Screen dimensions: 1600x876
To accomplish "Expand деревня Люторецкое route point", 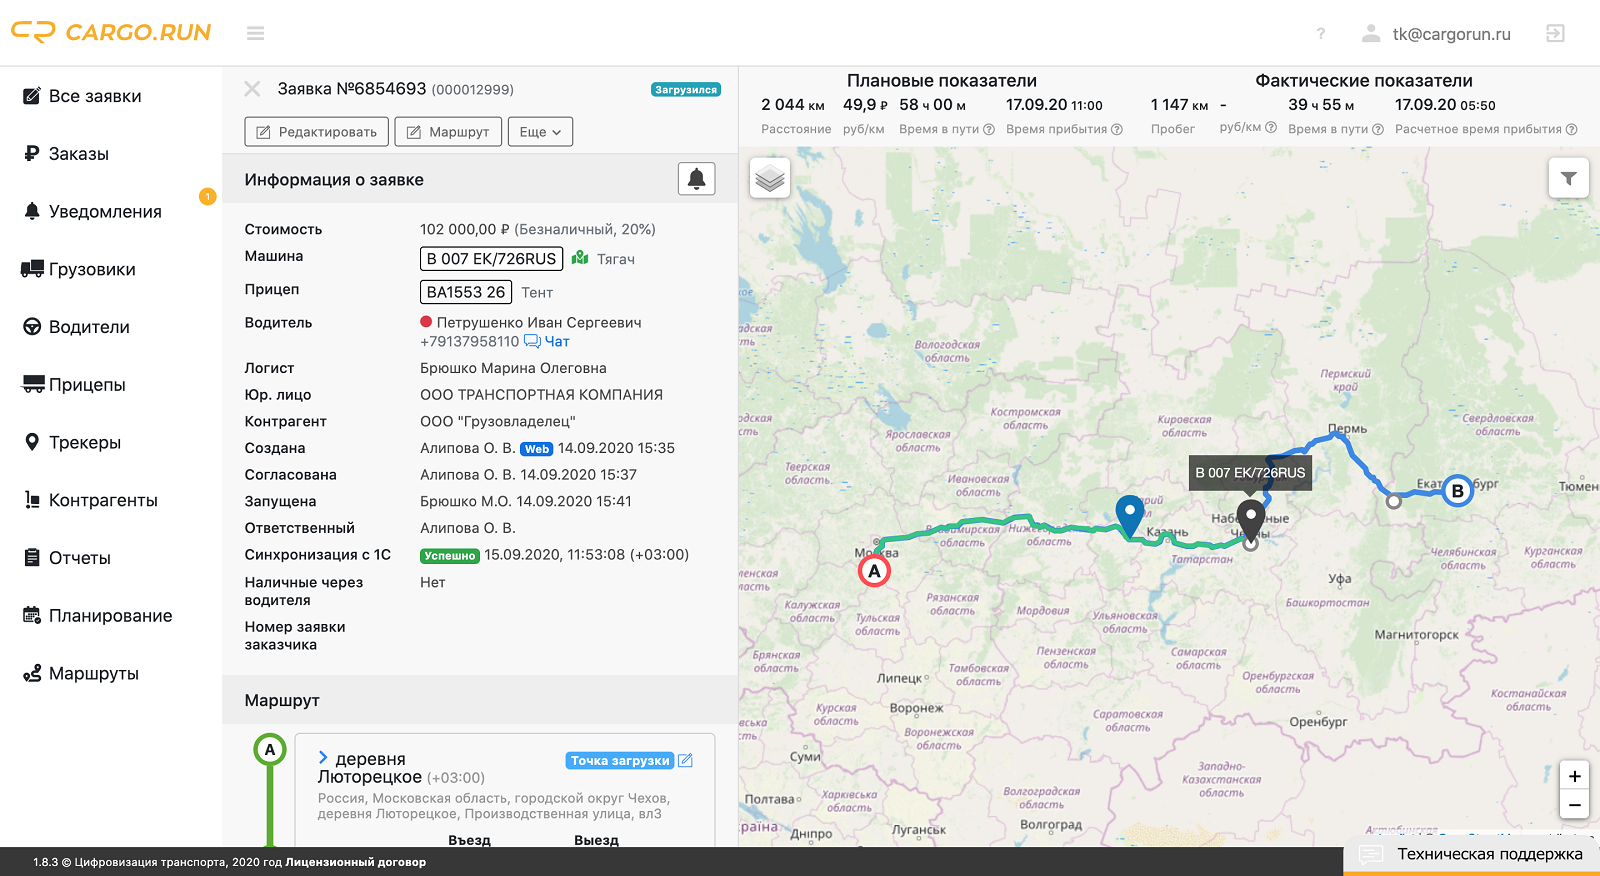I will 323,758.
